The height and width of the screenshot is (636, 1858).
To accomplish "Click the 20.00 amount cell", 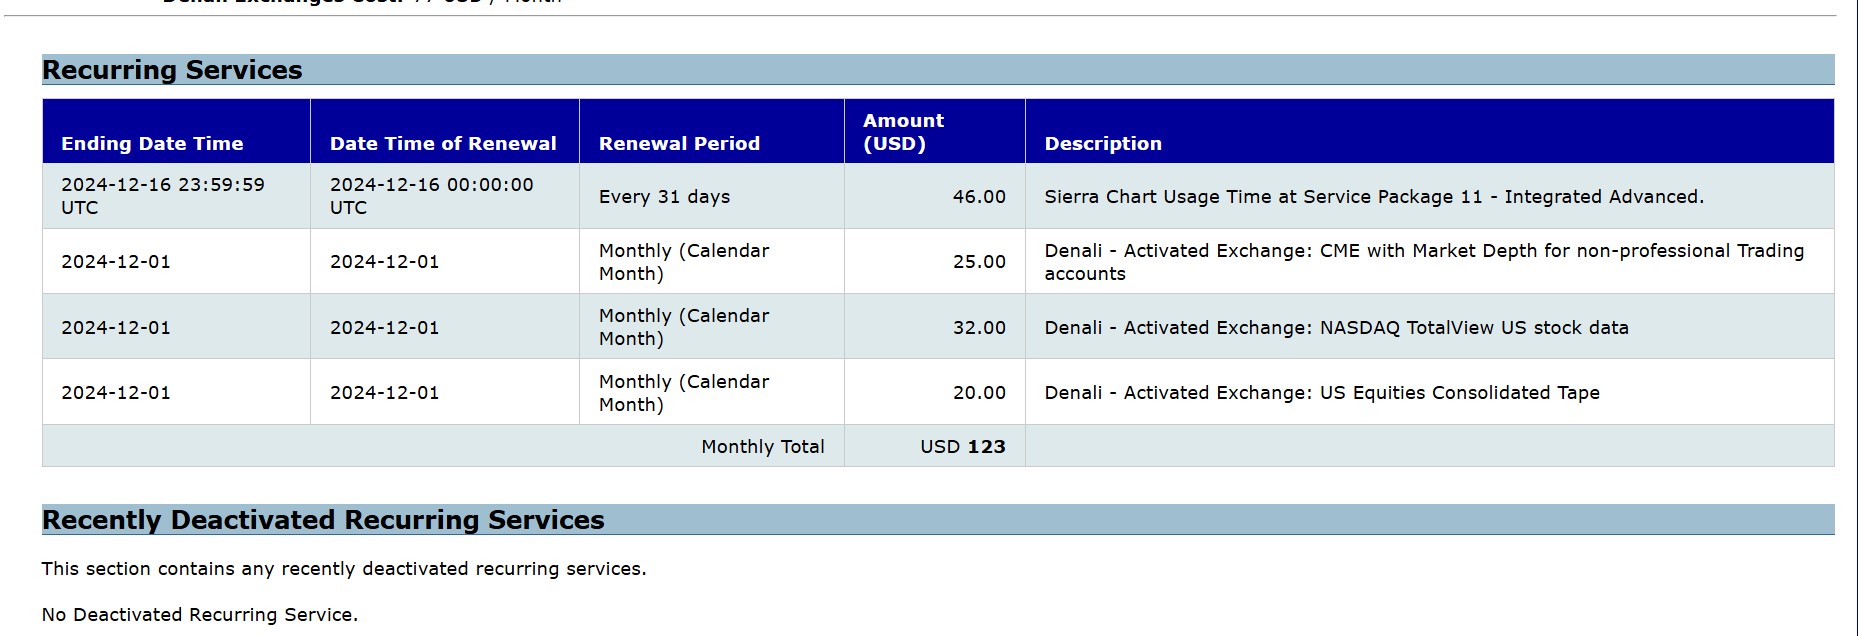I will click(x=979, y=393).
